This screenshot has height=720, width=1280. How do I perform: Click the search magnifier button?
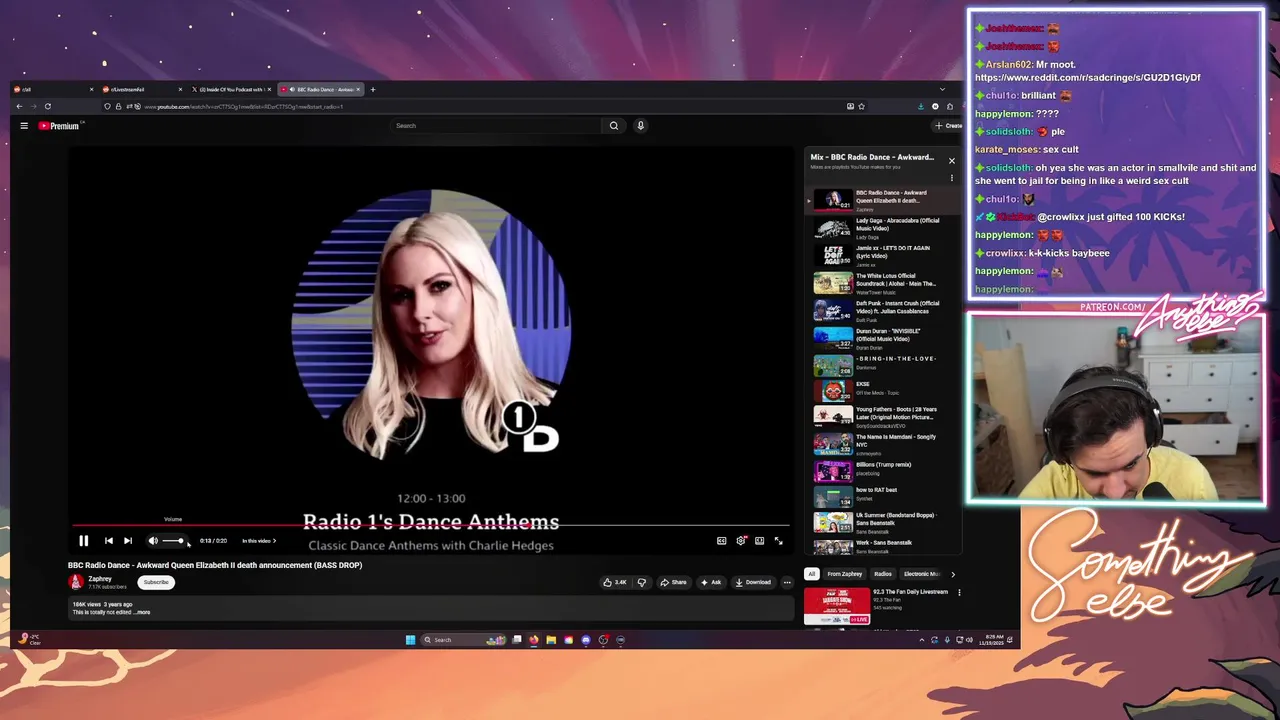pos(614,126)
